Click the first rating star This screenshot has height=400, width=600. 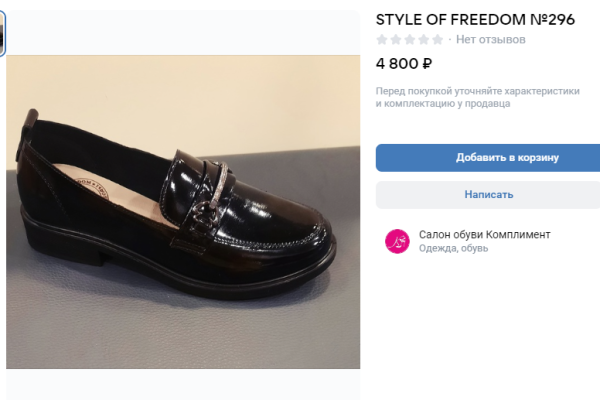coord(382,40)
